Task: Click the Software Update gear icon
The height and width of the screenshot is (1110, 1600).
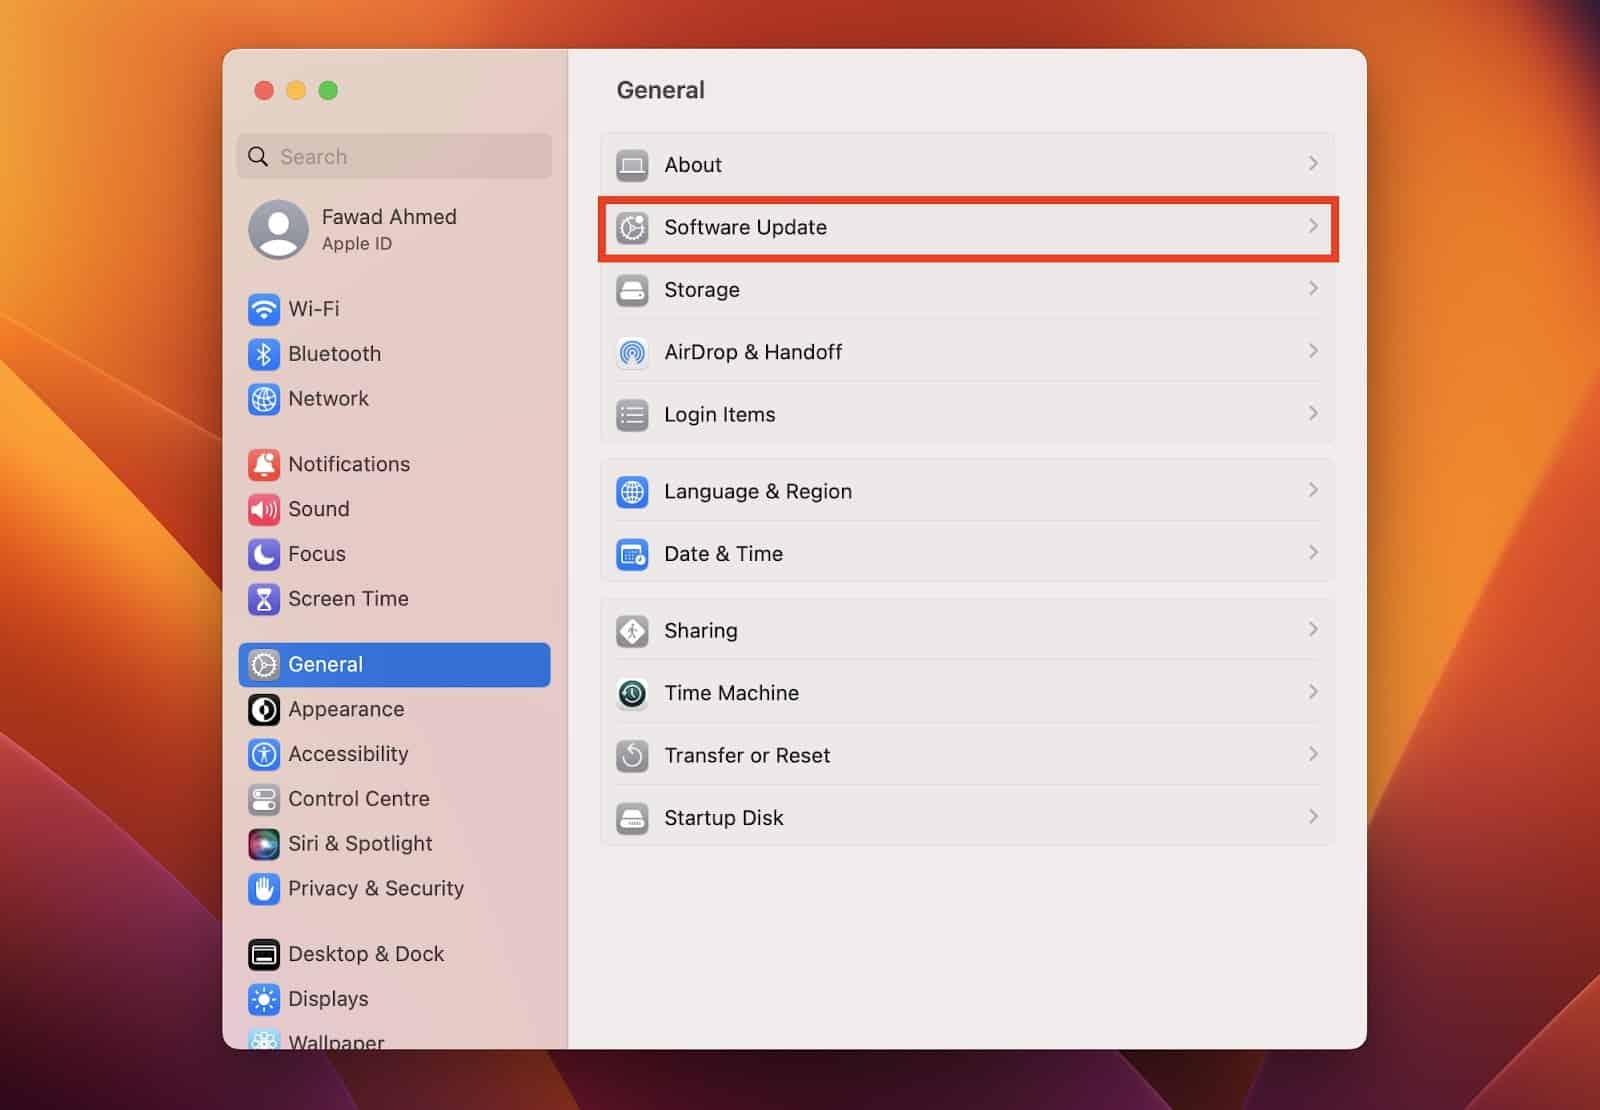Action: (x=632, y=228)
